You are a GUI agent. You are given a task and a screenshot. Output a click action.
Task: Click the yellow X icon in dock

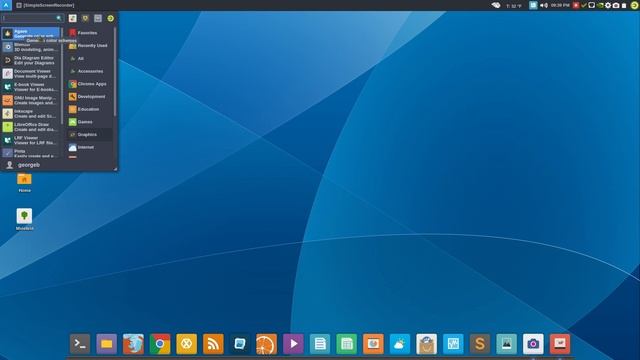(187, 344)
